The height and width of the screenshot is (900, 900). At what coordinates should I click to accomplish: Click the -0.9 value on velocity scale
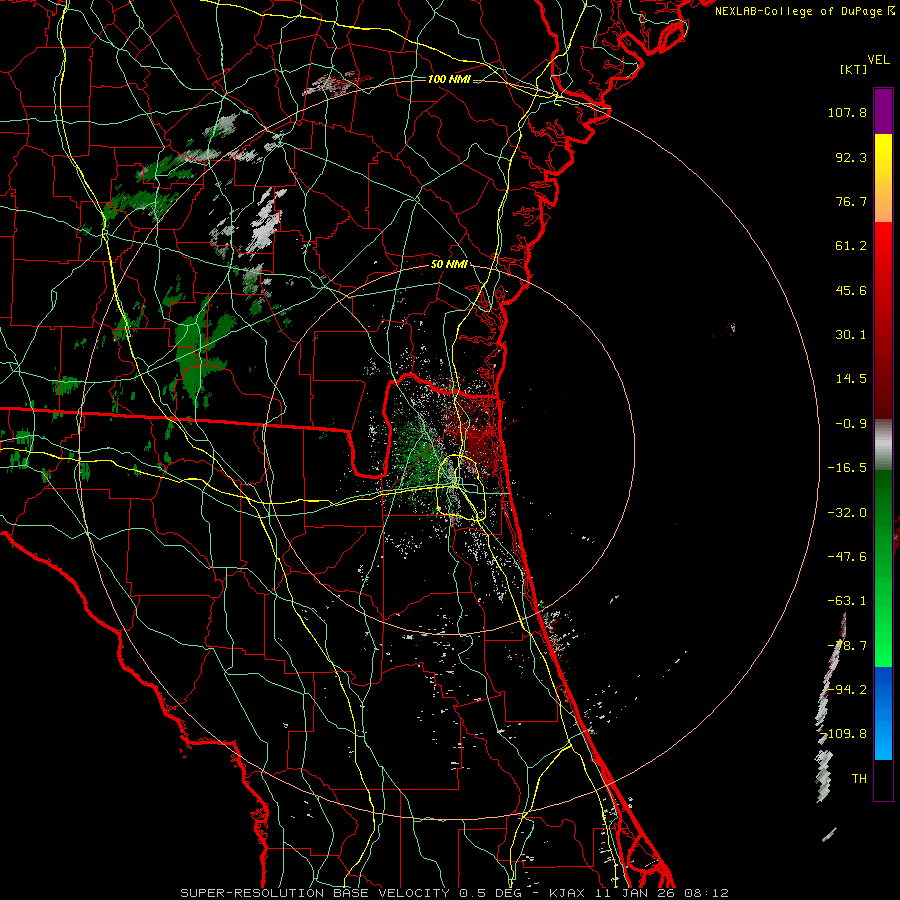[851, 424]
